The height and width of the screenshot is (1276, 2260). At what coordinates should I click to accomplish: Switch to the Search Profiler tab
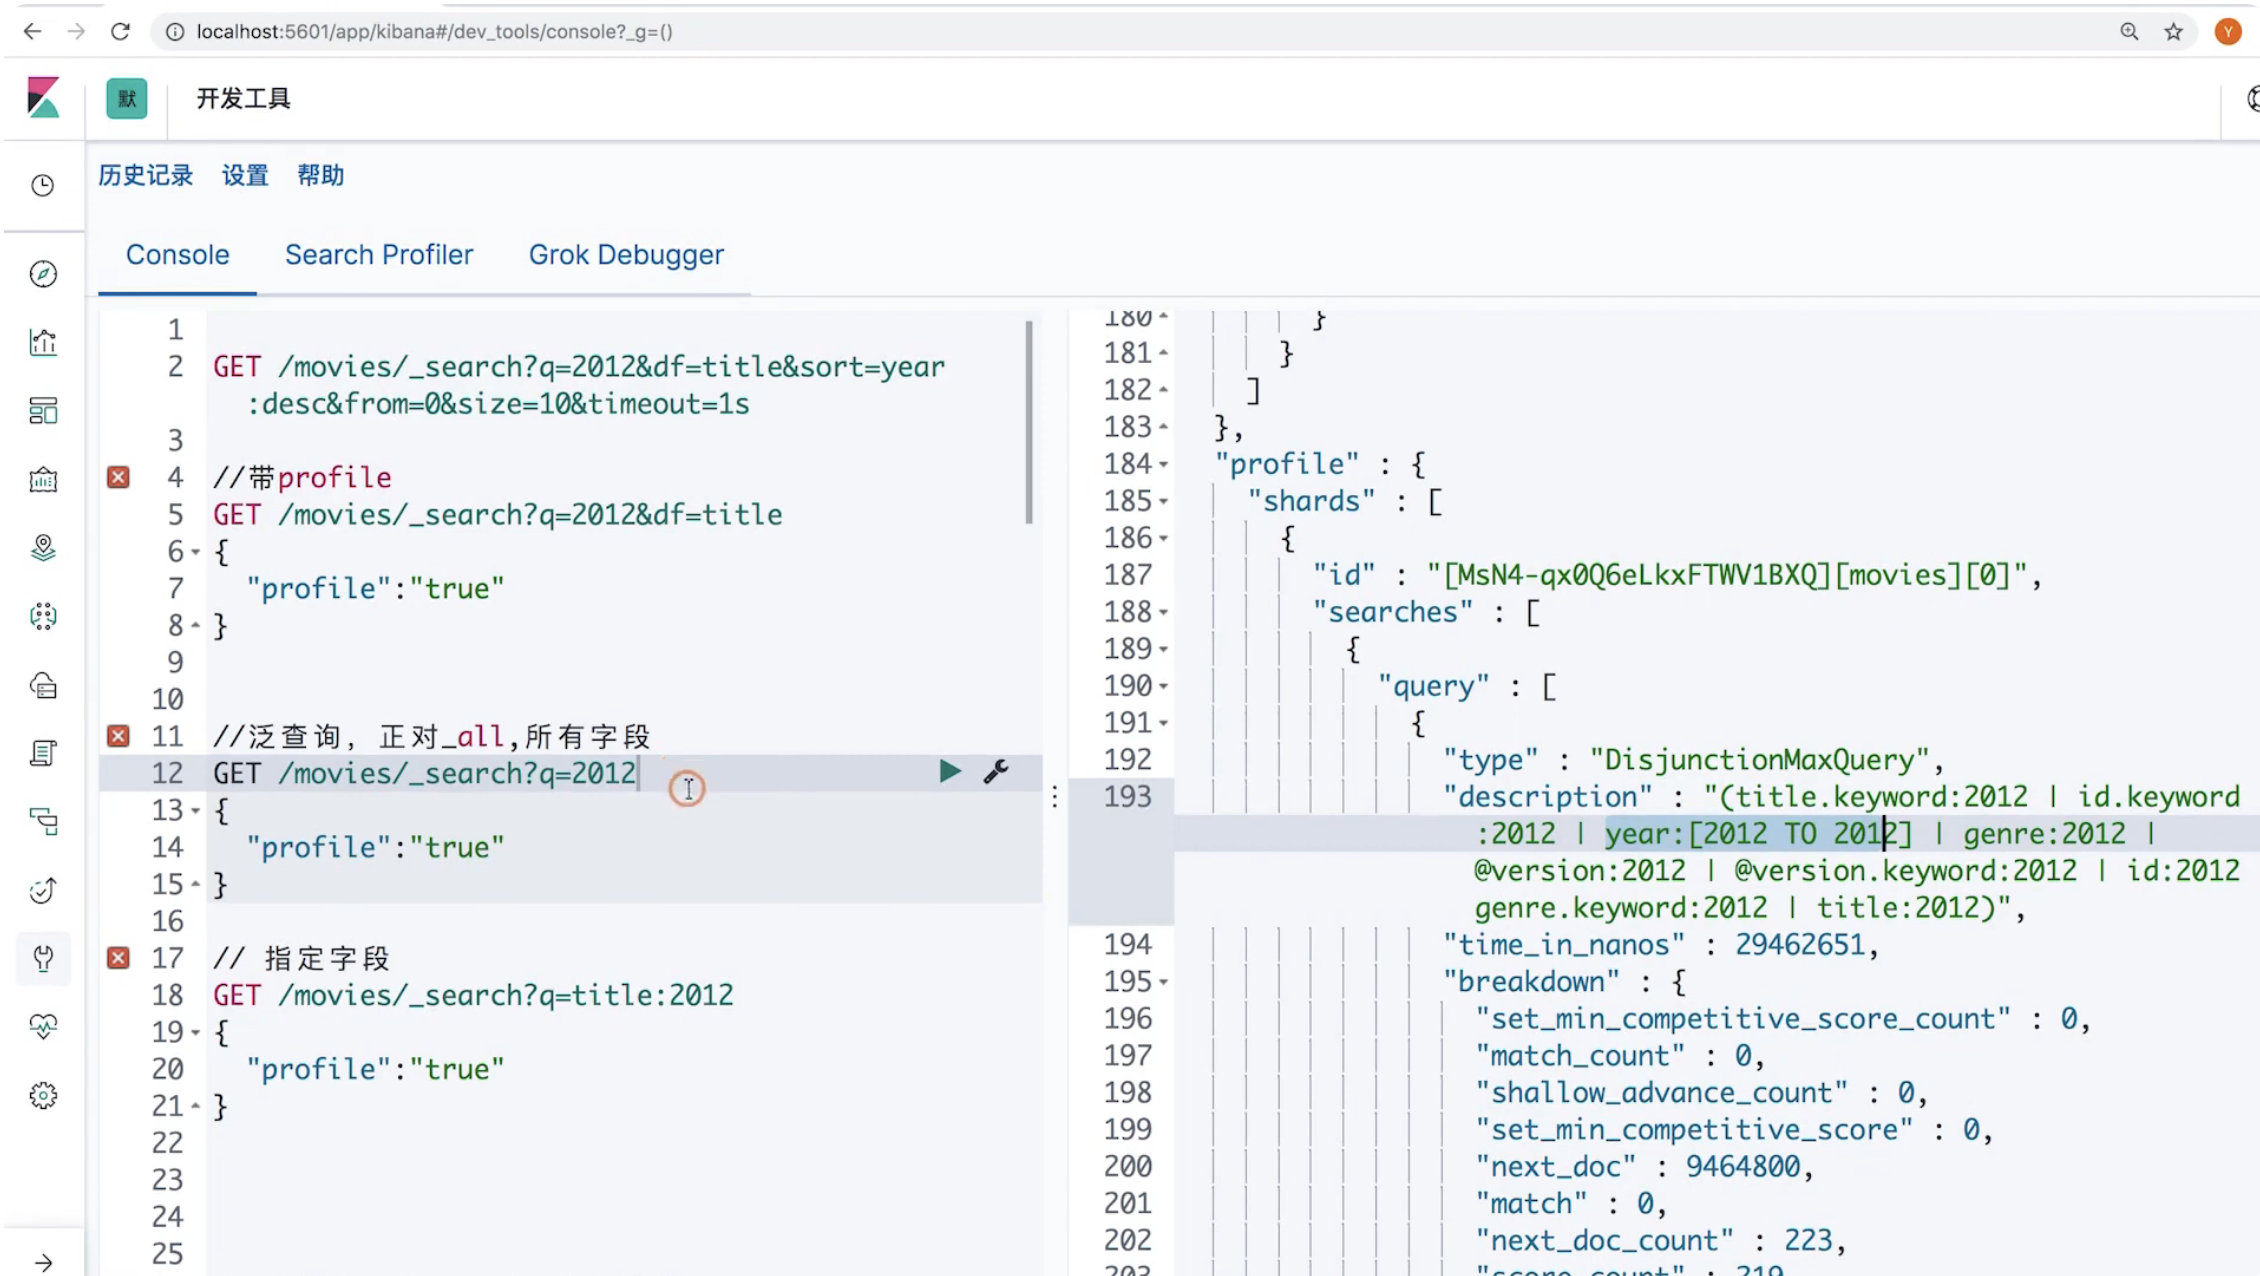point(379,255)
